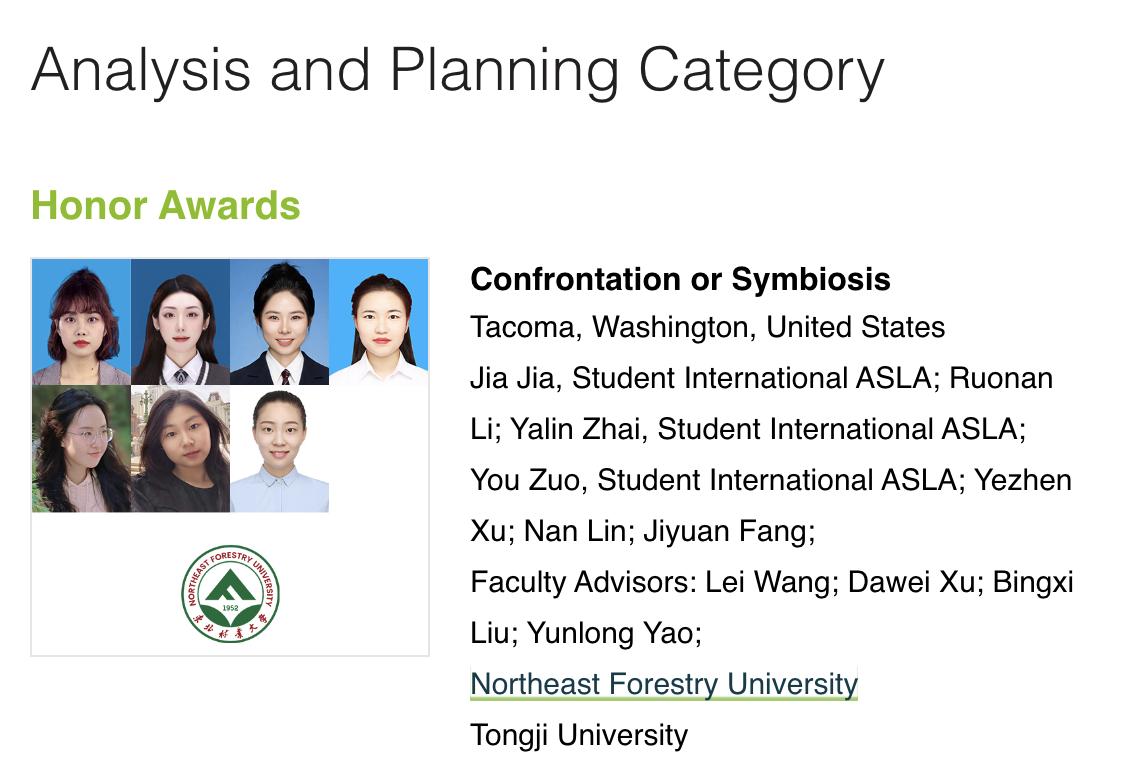The width and height of the screenshot is (1146, 759).
Task: Select the white-shirt portrait on bright blue background
Action: pos(379,322)
